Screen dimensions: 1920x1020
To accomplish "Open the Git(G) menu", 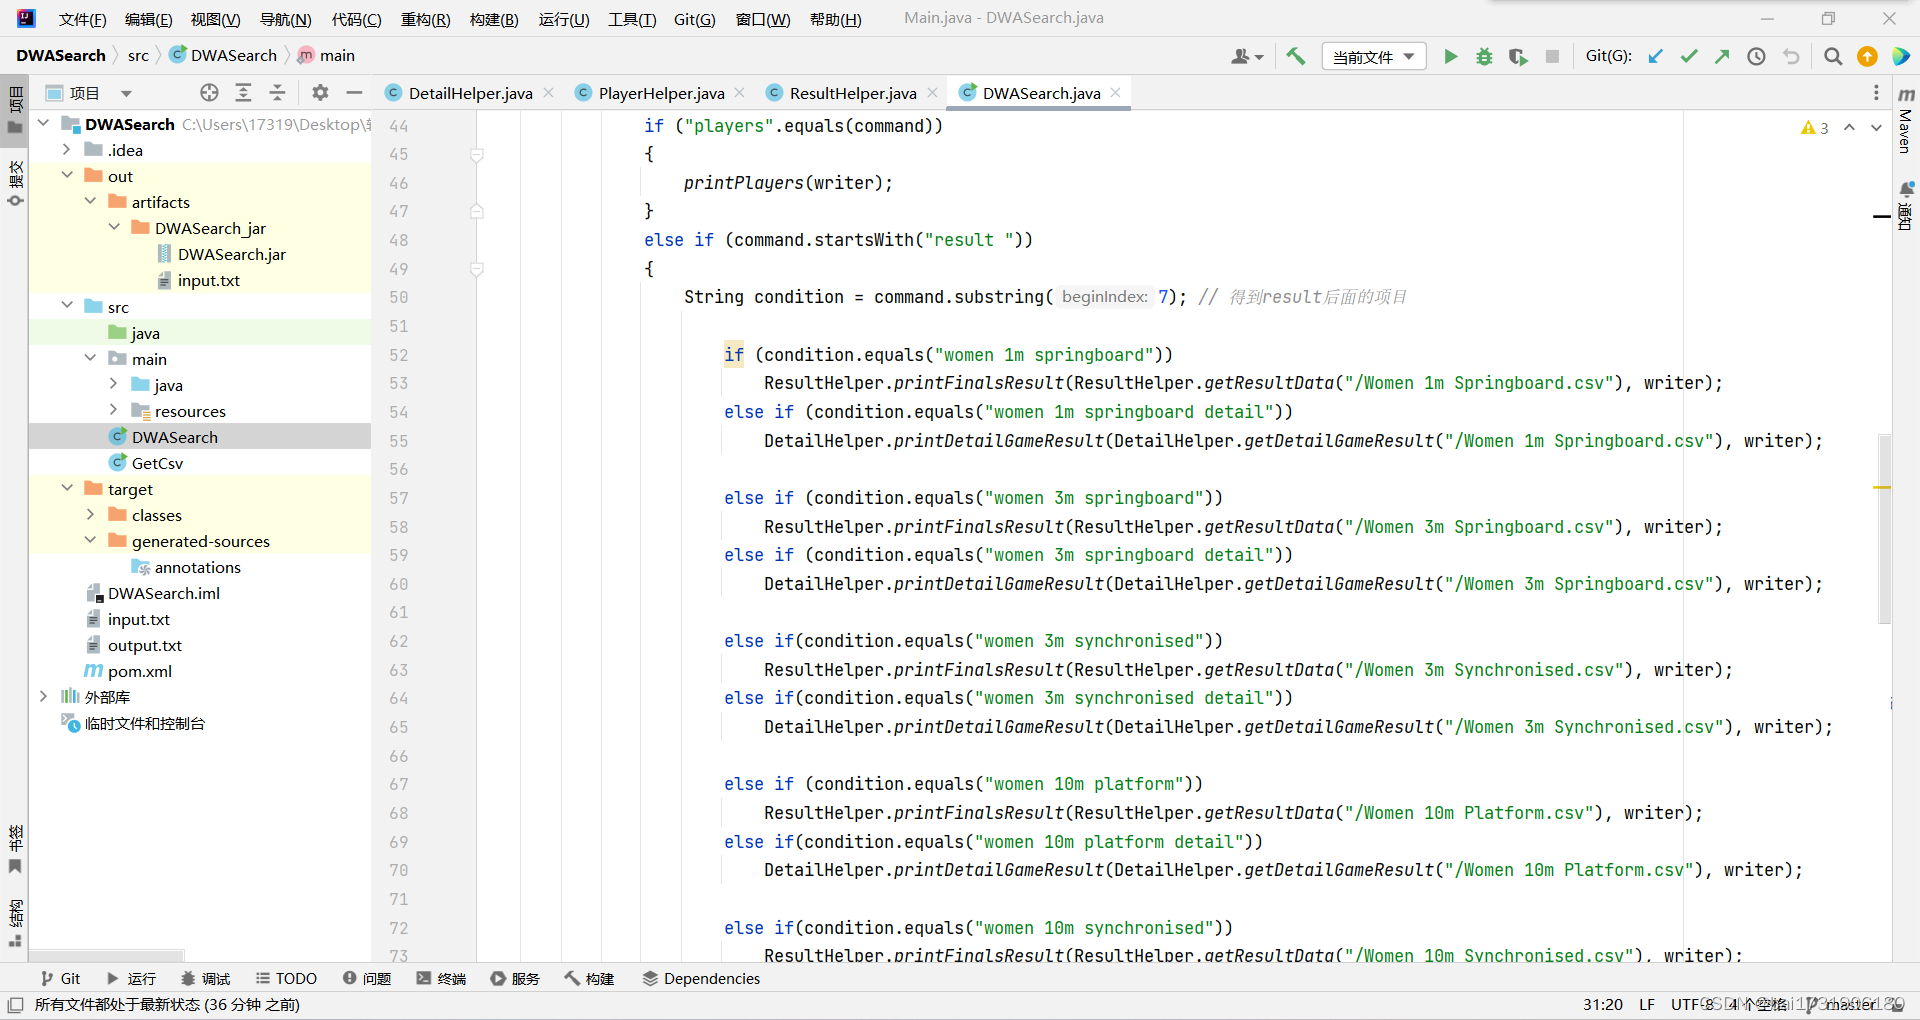I will [x=694, y=19].
